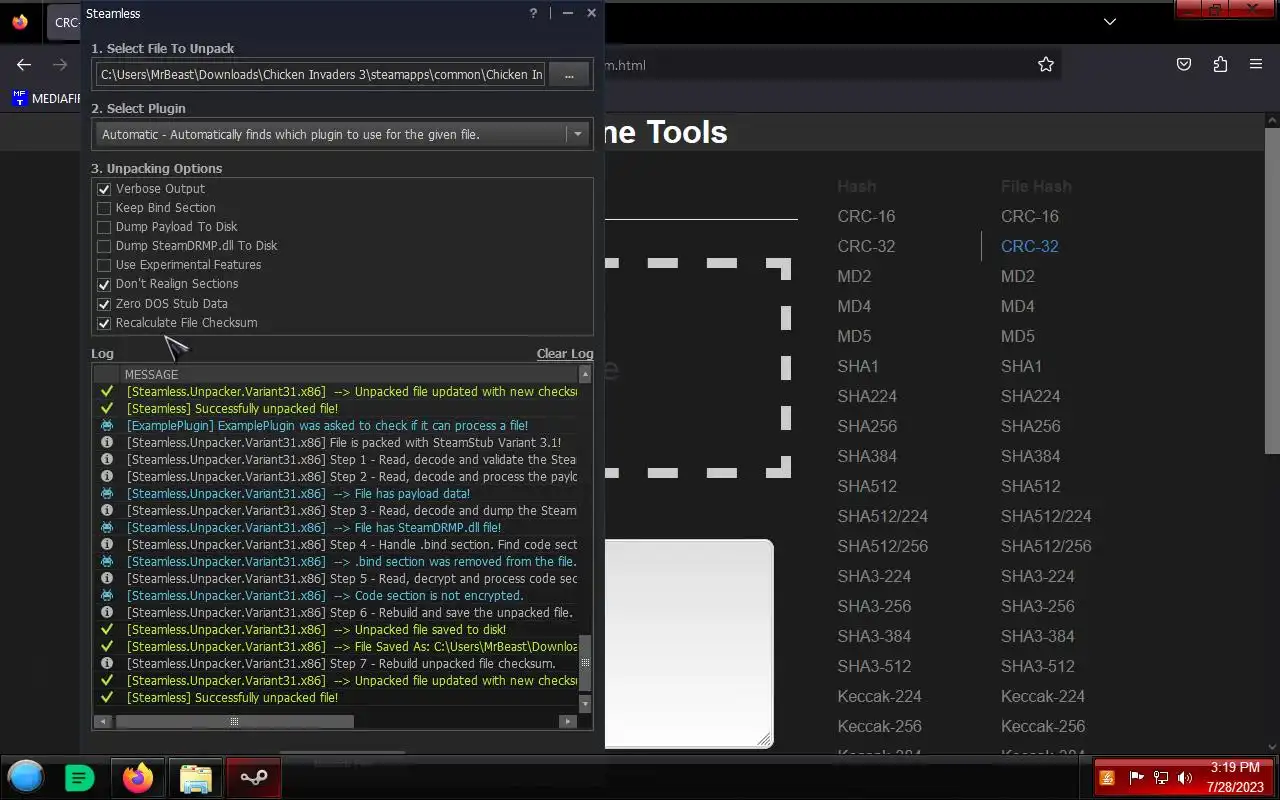Open File Explorer from the taskbar

point(196,777)
